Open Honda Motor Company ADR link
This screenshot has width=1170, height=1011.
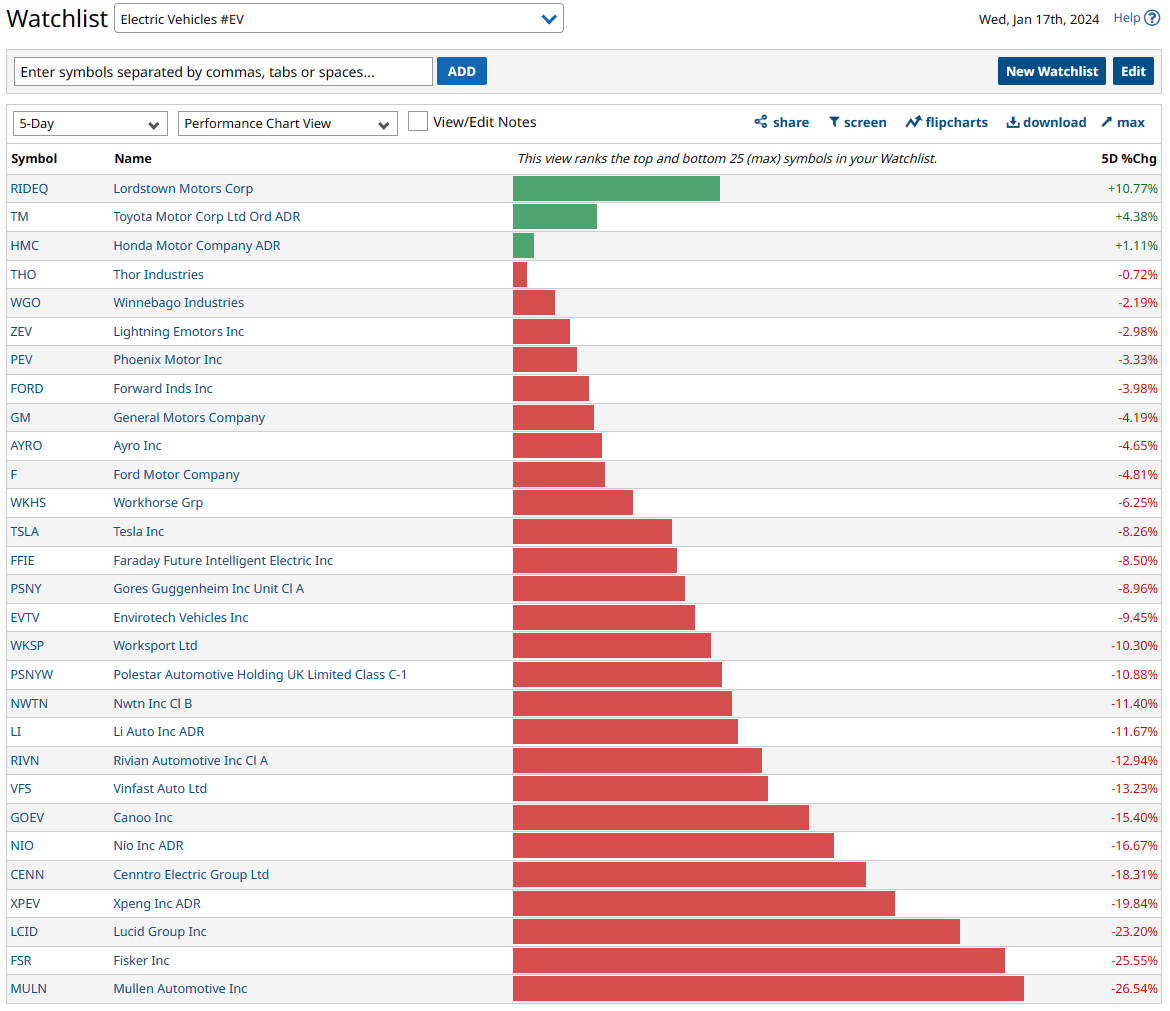tap(197, 245)
